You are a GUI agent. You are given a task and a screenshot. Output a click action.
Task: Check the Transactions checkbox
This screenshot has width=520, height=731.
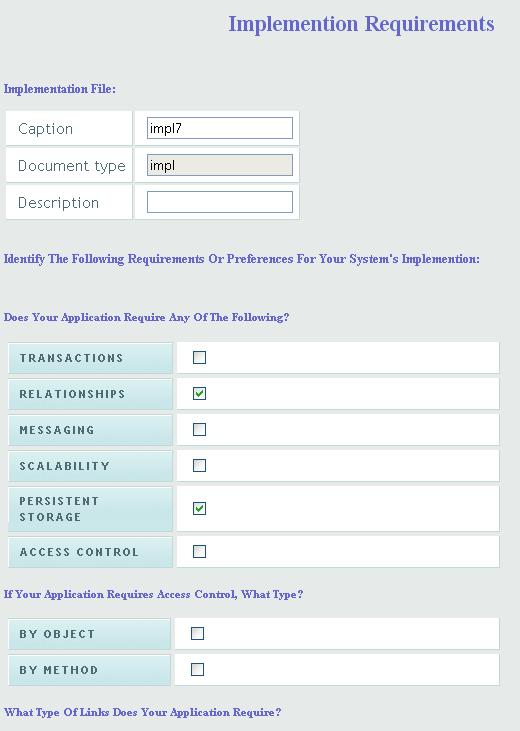pos(199,358)
